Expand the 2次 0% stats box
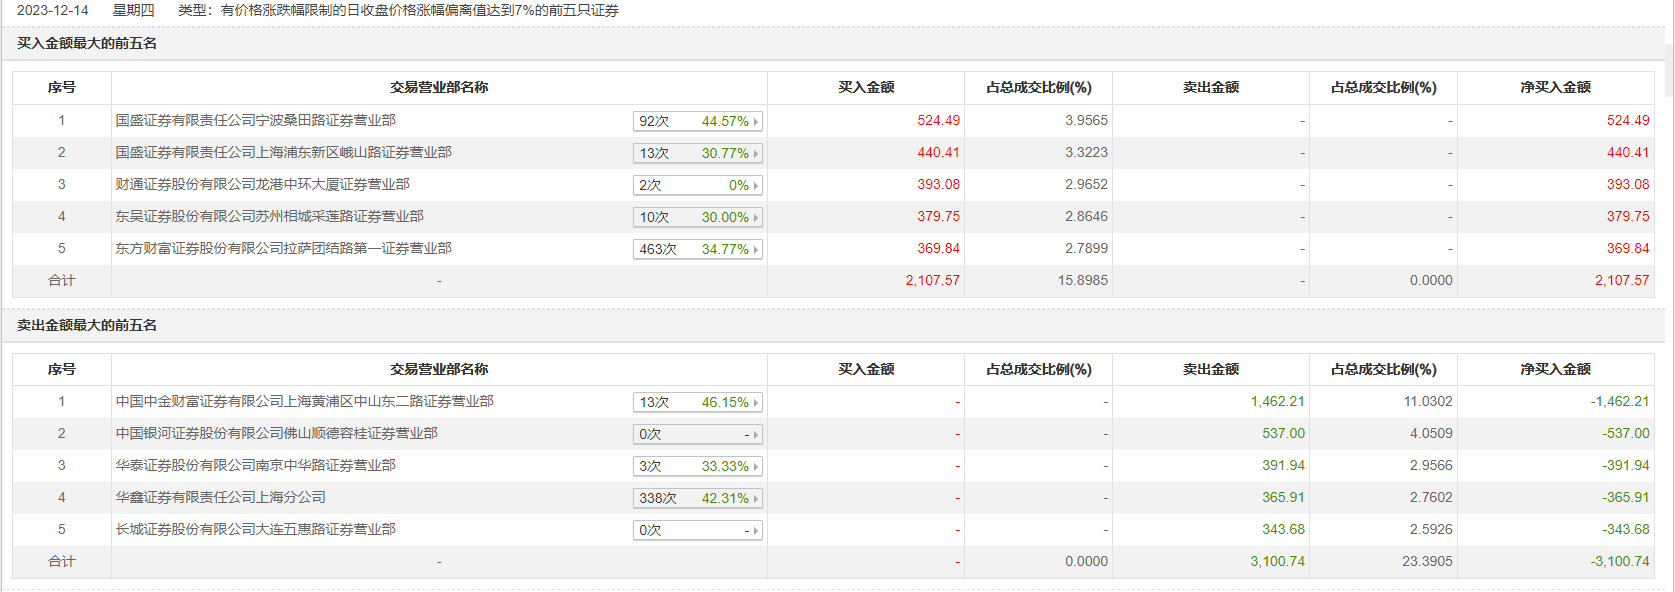 pos(698,185)
